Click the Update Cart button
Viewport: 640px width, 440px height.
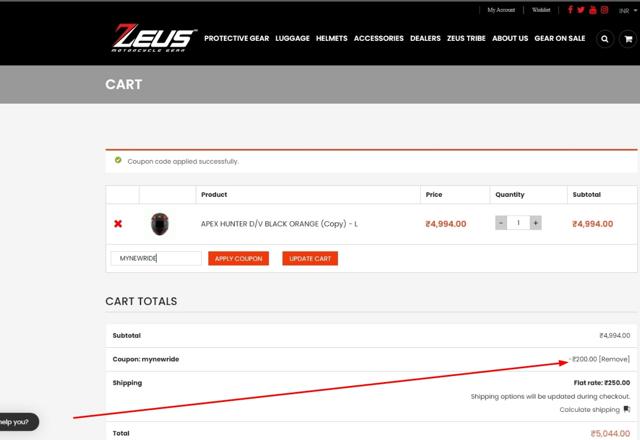tap(310, 258)
